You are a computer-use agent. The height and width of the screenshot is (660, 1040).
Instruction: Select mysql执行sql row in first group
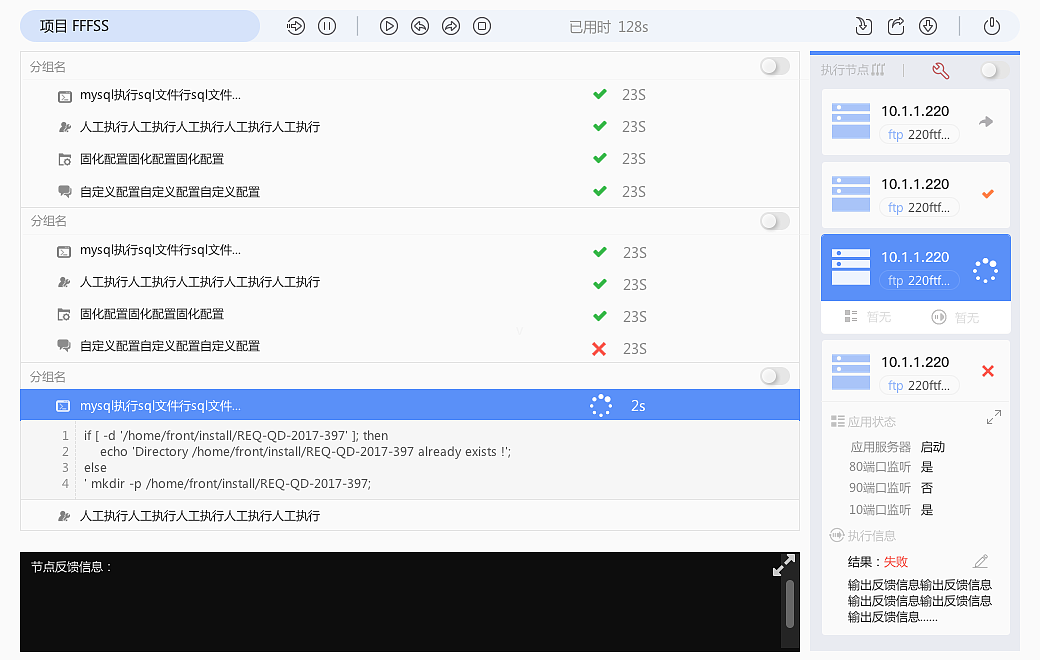(410, 95)
